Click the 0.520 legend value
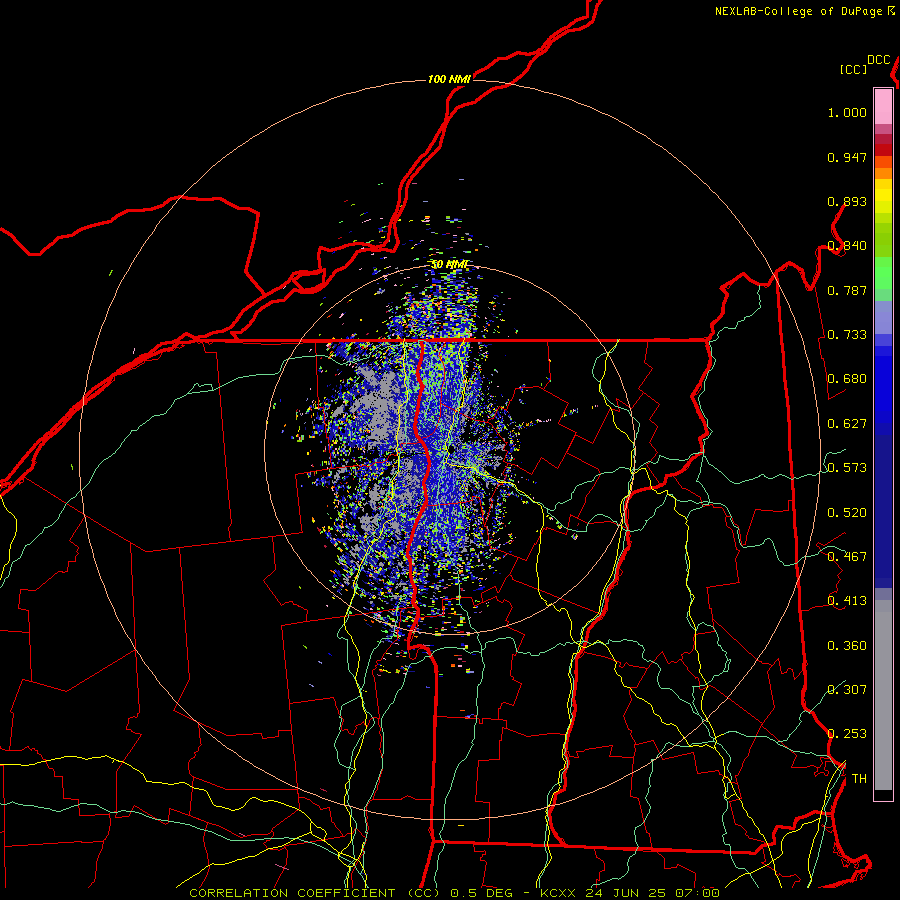This screenshot has height=900, width=900. click(847, 513)
